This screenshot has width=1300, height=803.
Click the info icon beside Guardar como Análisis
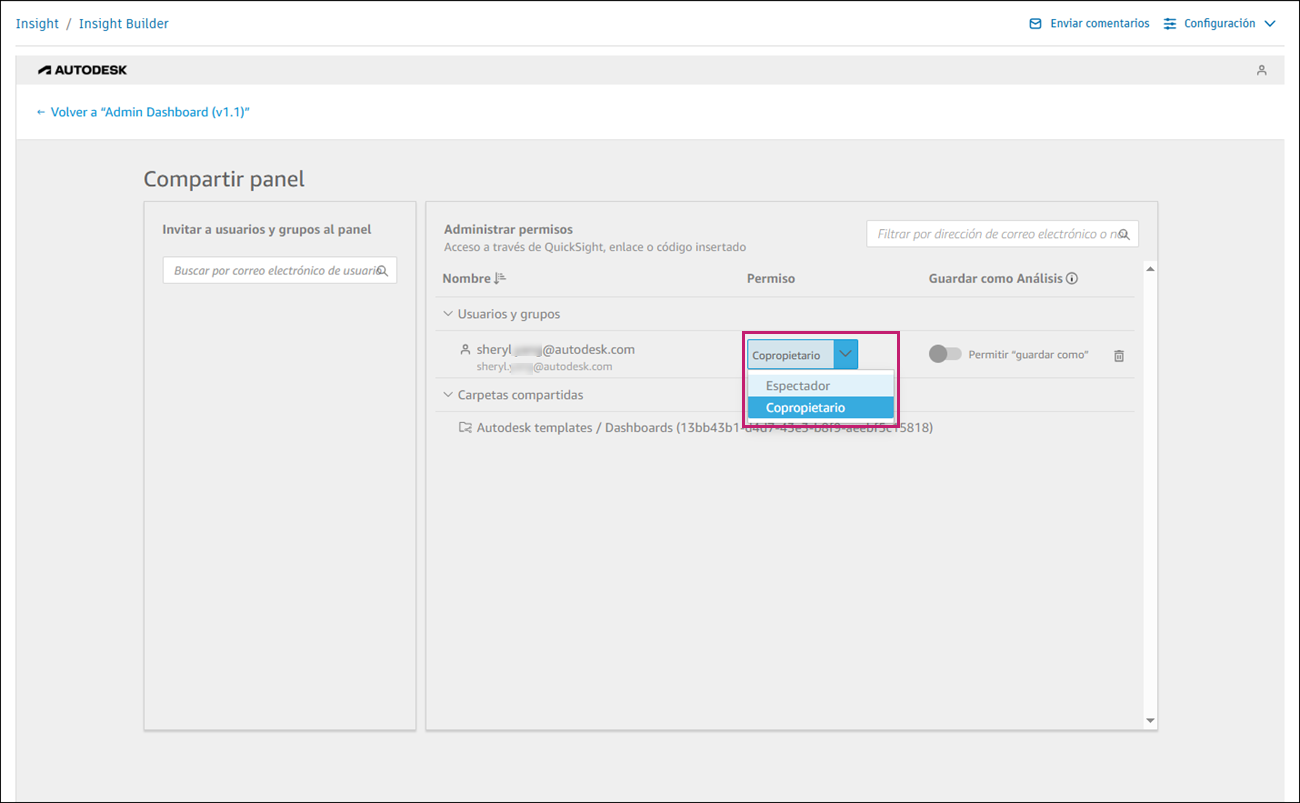pos(1072,279)
